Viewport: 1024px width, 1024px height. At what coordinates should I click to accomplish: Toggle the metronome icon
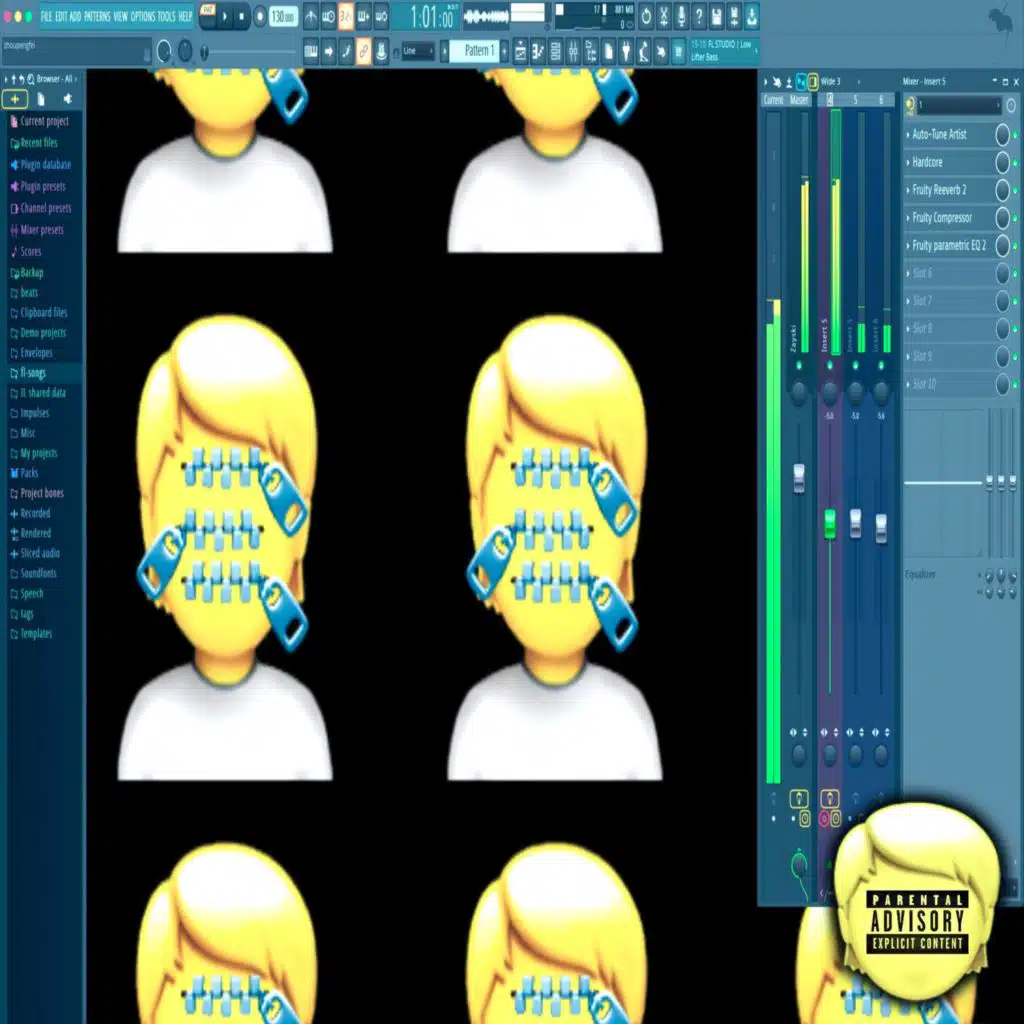click(x=311, y=17)
